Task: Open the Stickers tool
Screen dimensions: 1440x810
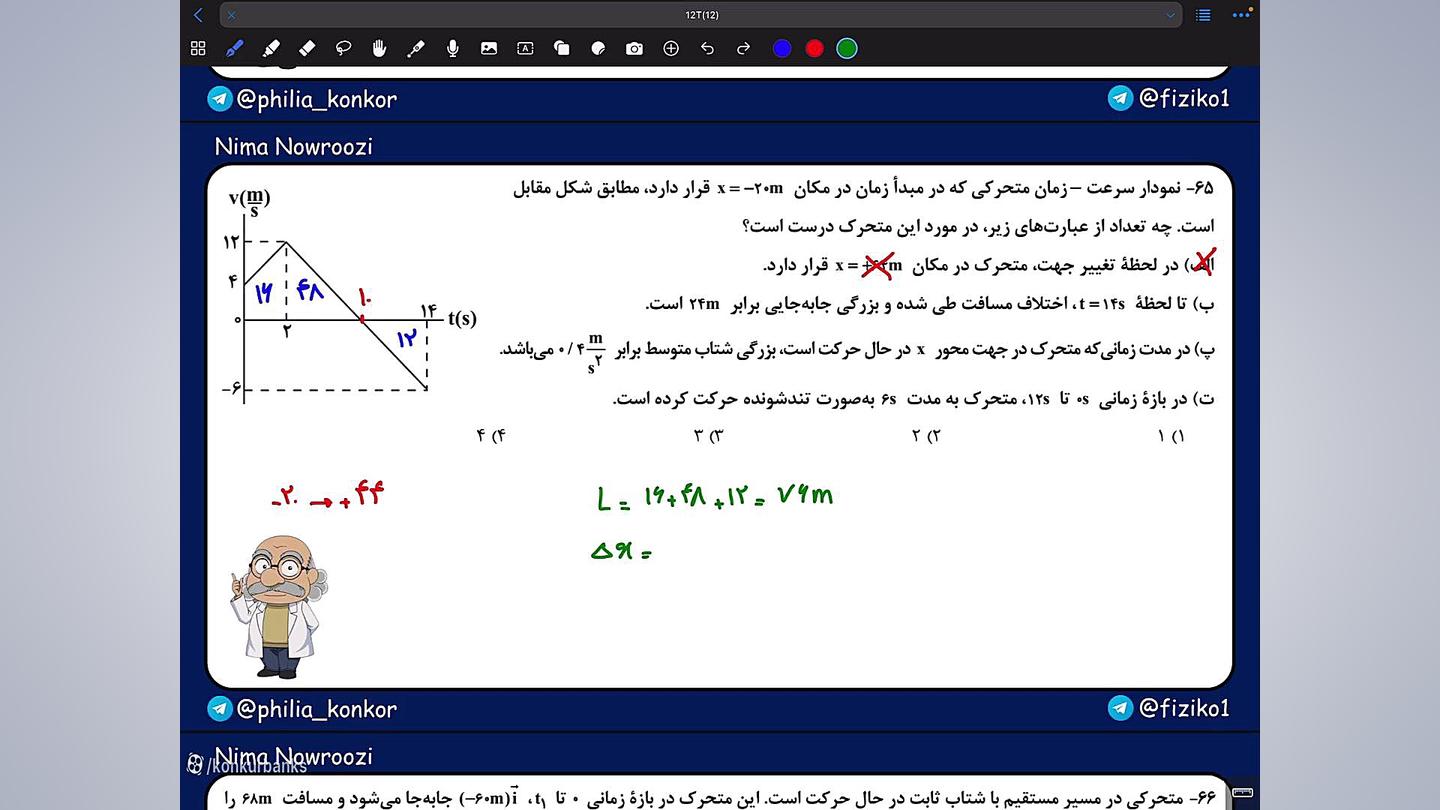Action: pyautogui.click(x=598, y=48)
